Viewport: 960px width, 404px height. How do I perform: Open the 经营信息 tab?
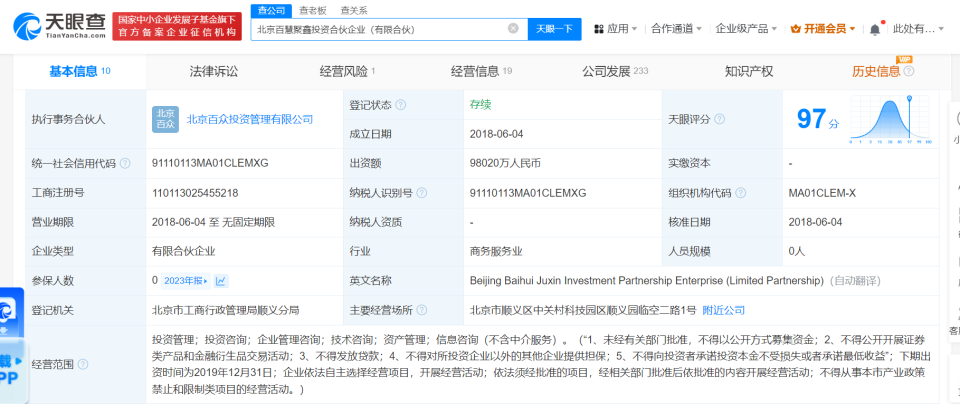[481, 72]
